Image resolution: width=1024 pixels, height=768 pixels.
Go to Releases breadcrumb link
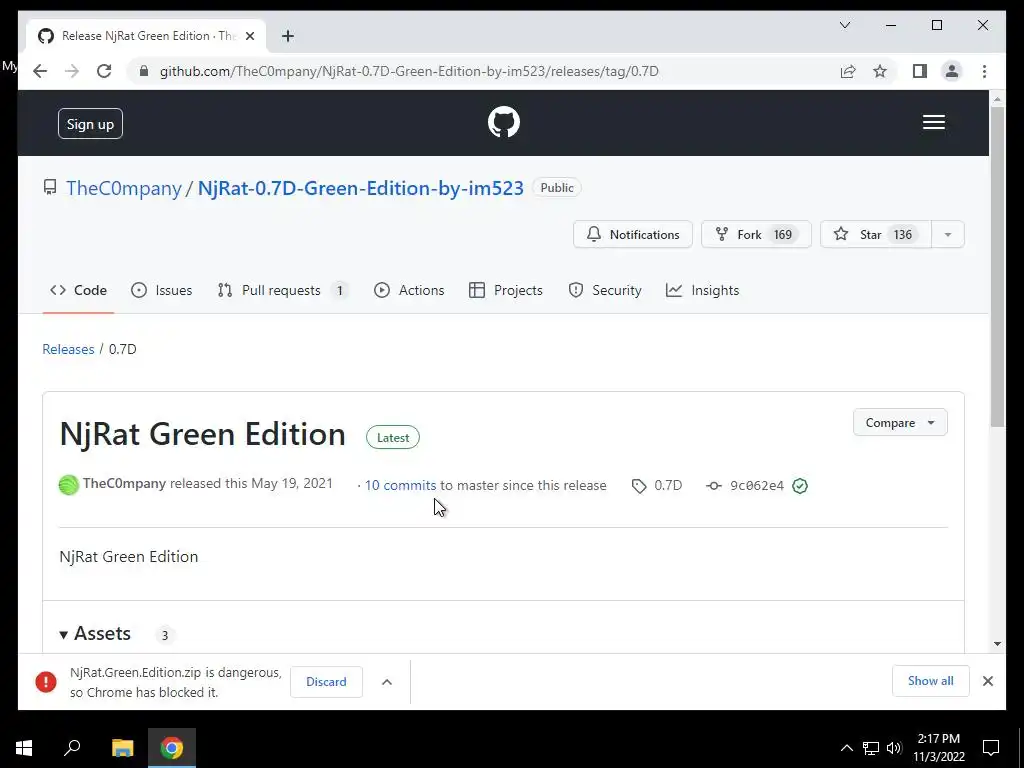[x=69, y=349]
